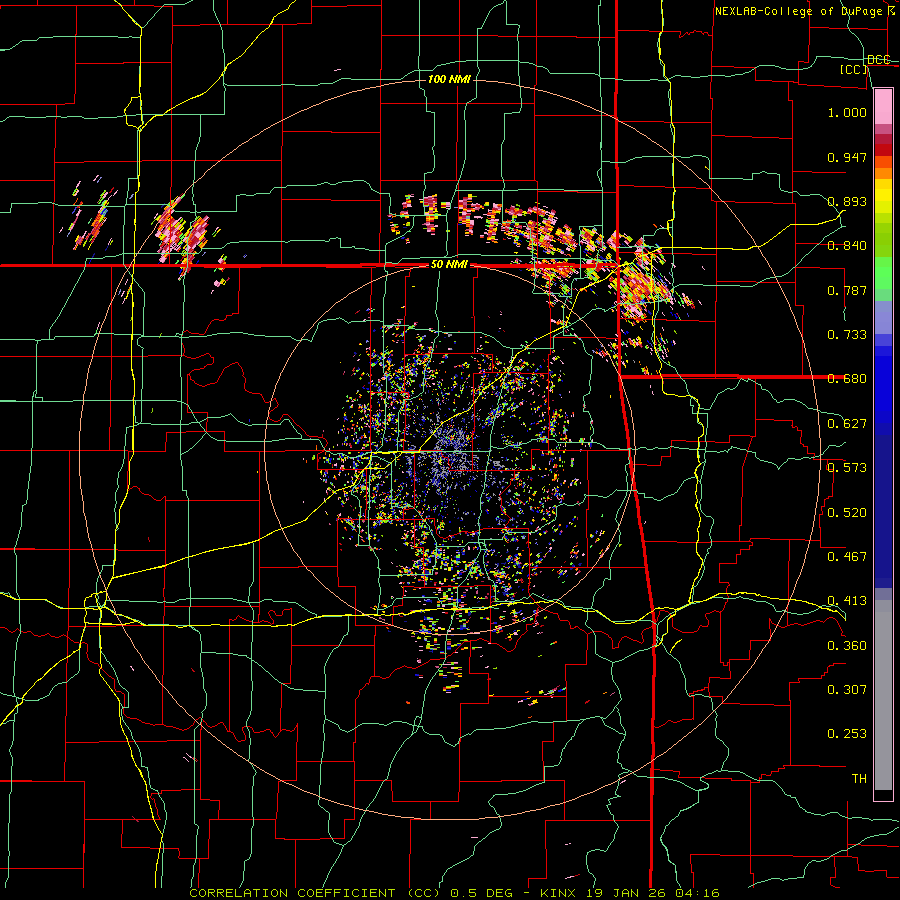Select the 0.627 legend value
Image resolution: width=900 pixels, height=900 pixels.
click(847, 424)
